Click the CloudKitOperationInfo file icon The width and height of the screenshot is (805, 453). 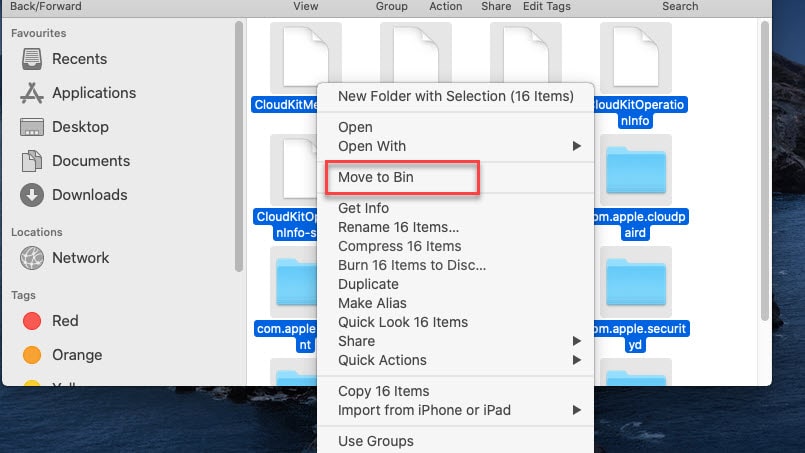point(636,58)
